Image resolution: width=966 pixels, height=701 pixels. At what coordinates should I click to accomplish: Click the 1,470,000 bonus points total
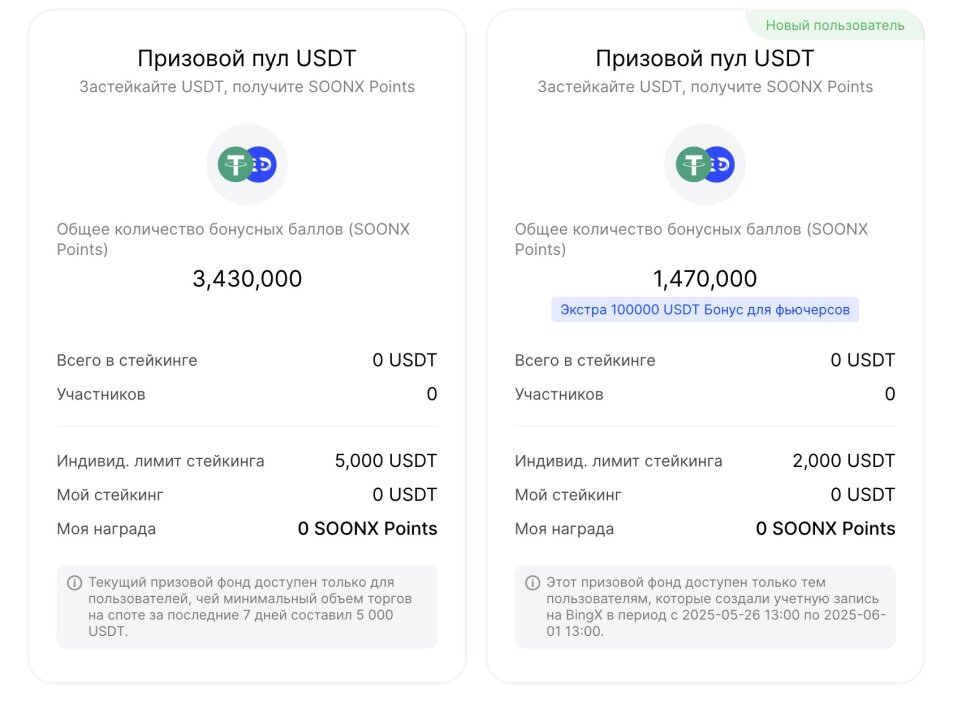(705, 279)
